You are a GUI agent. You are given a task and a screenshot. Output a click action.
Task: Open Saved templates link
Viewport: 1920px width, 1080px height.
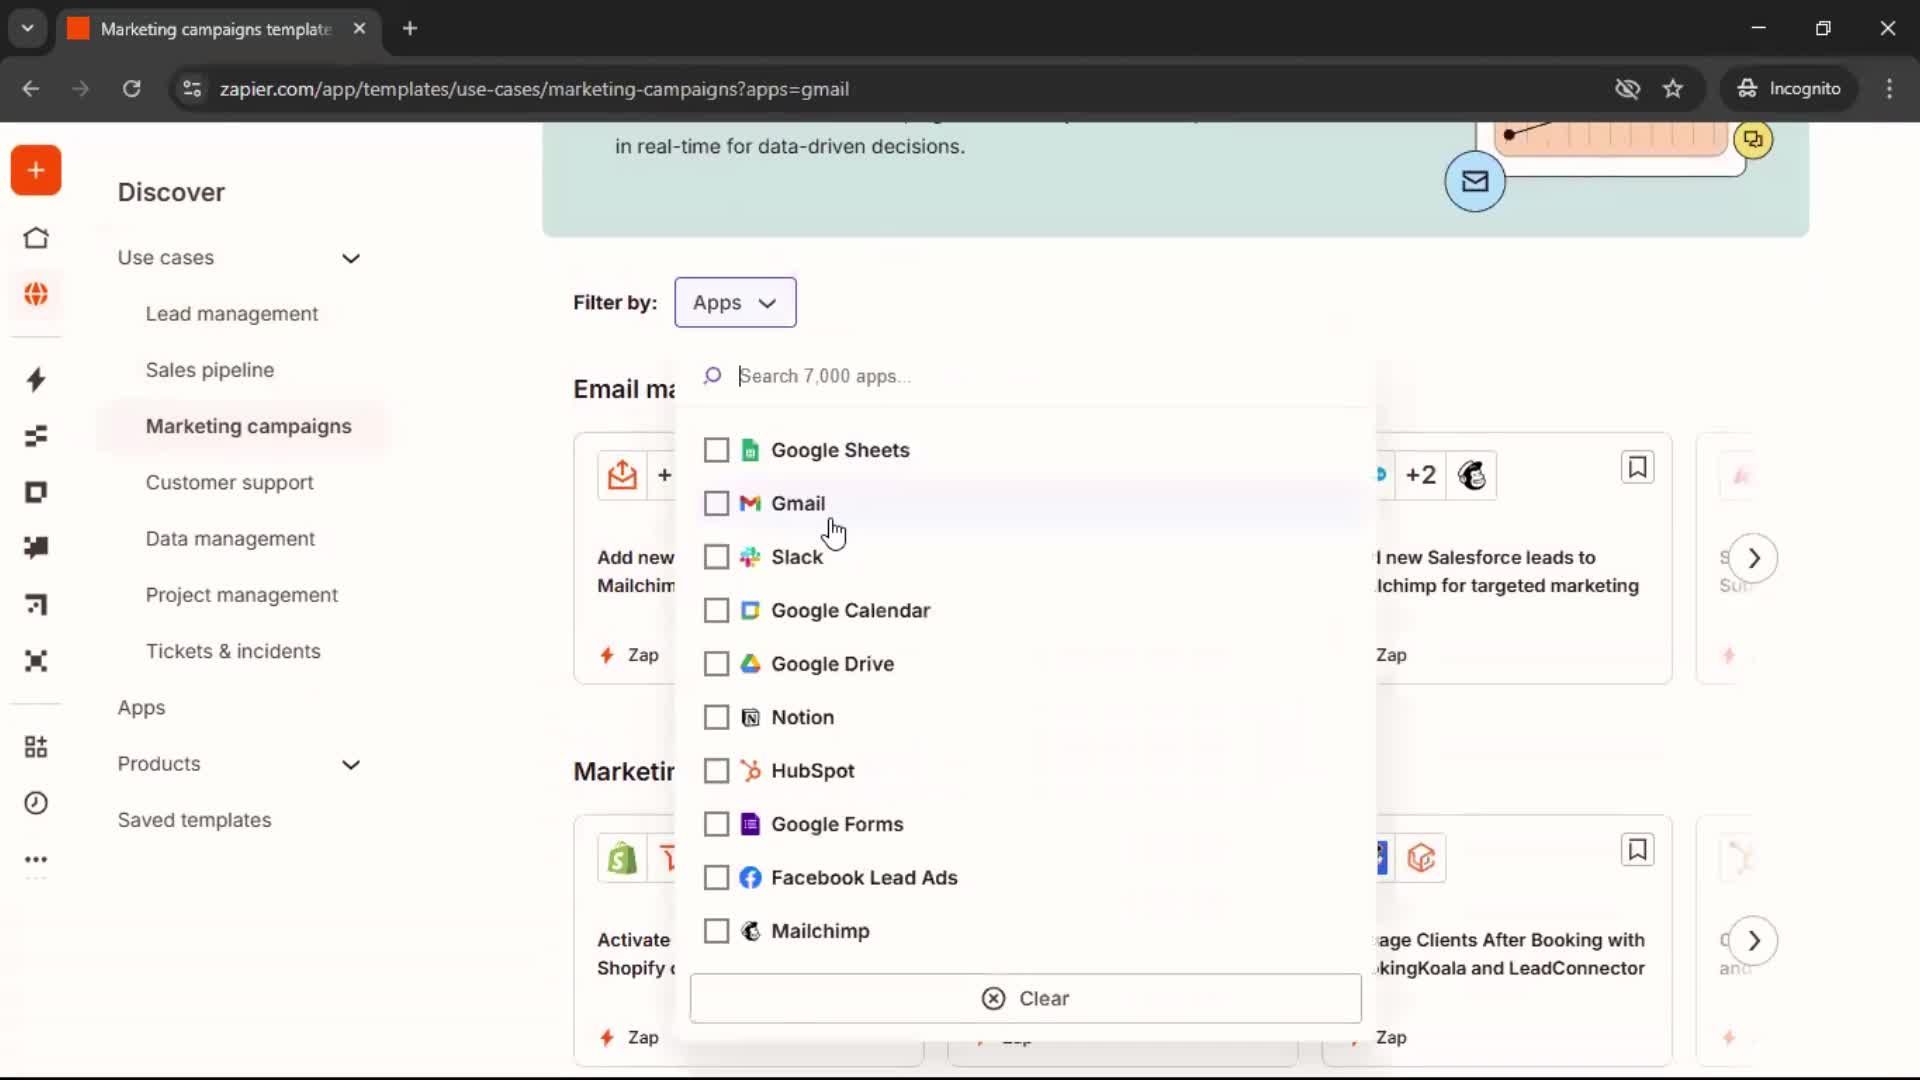pos(194,820)
